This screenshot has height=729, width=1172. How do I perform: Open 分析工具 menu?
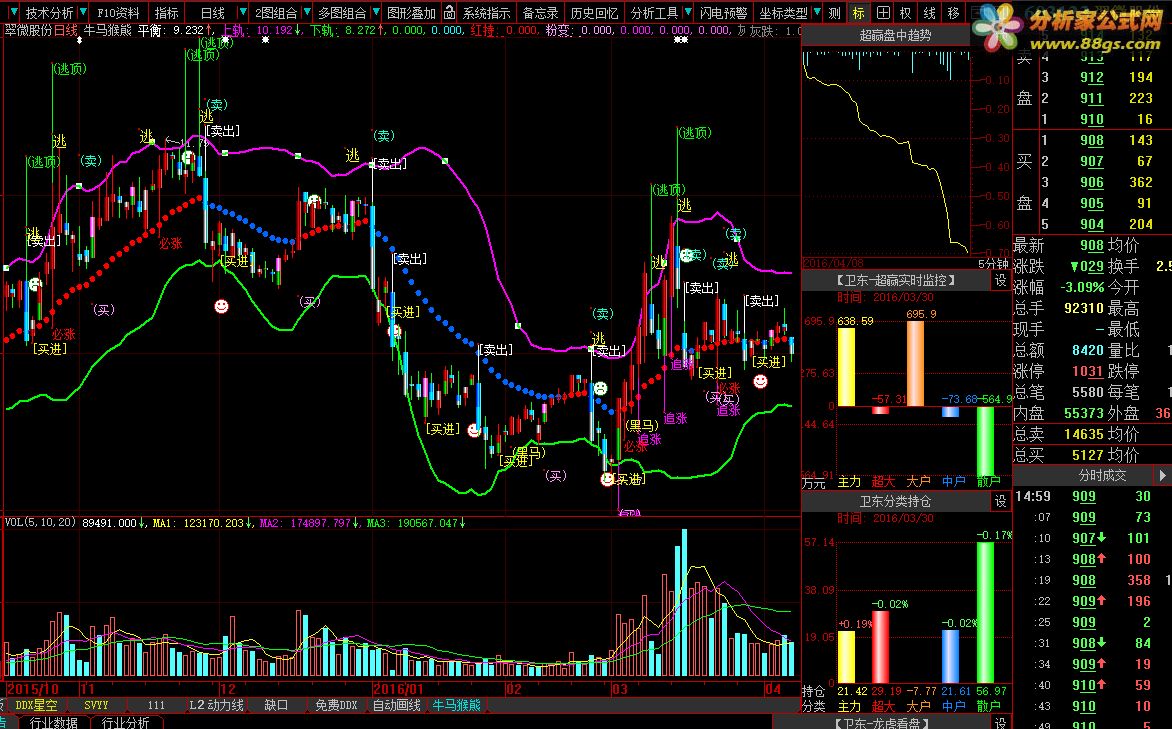(654, 13)
